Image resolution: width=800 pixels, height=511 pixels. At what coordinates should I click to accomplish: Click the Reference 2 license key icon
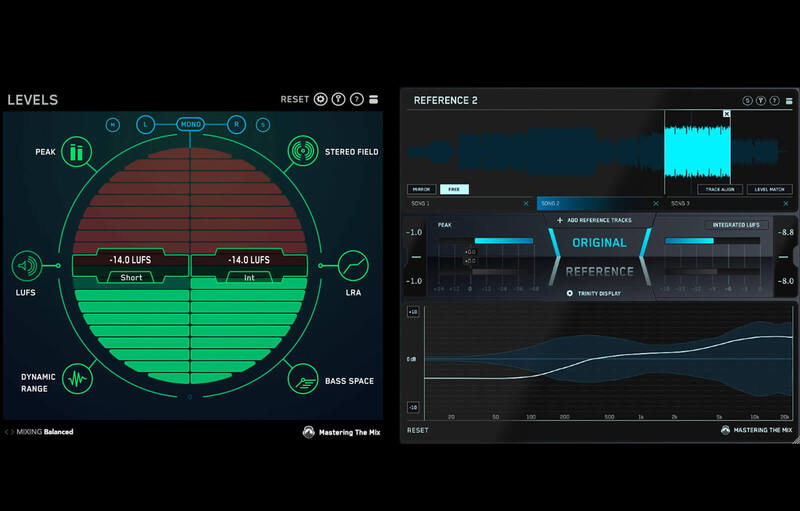[760, 100]
